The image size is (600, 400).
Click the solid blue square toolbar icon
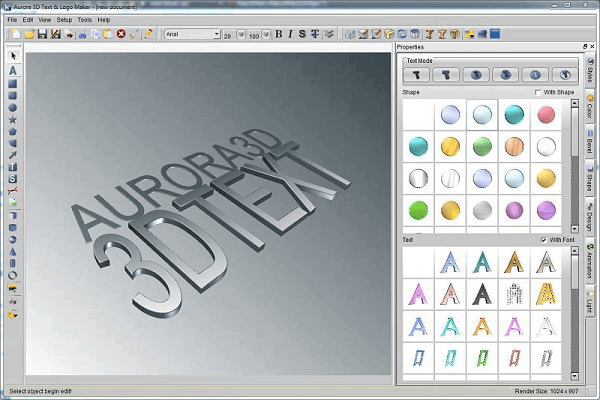coord(495,34)
